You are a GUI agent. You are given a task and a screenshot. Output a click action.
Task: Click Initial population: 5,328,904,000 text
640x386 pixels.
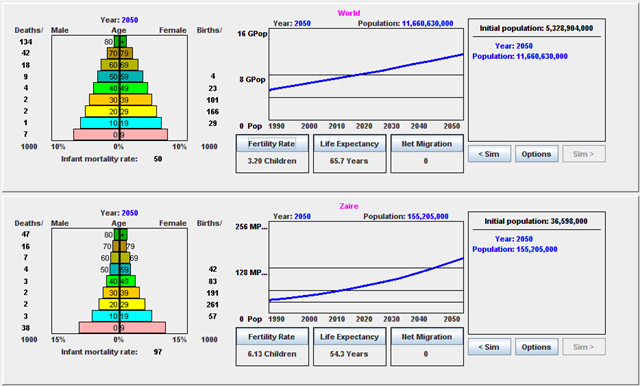click(x=536, y=28)
